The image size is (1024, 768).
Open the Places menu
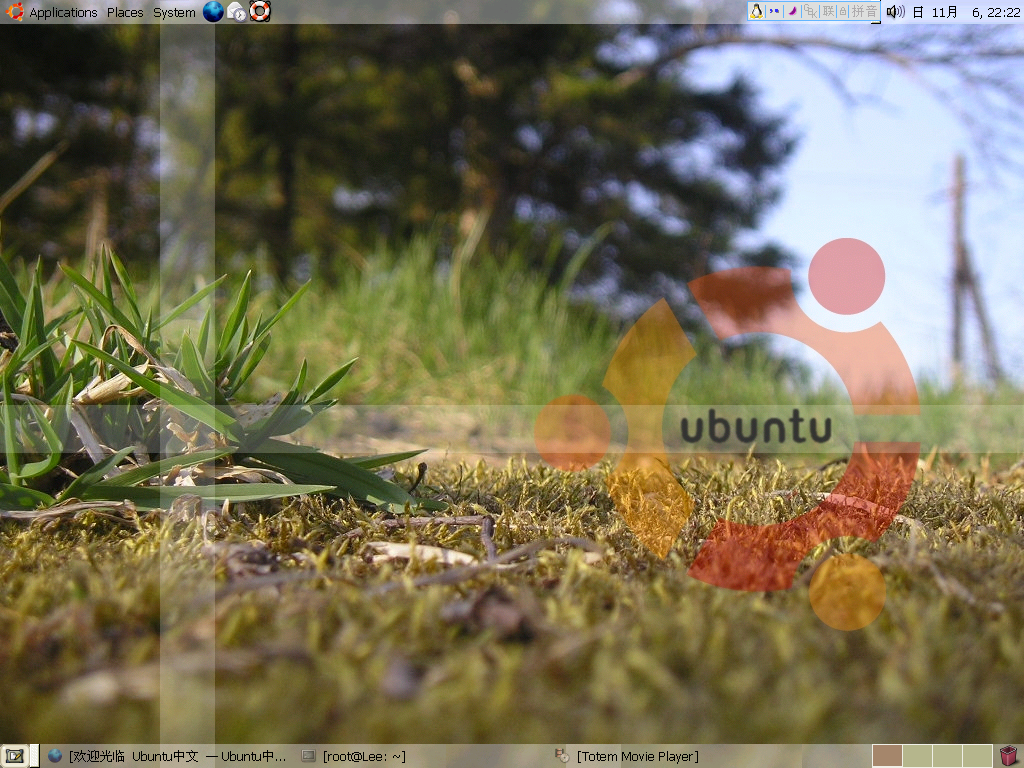[x=125, y=12]
